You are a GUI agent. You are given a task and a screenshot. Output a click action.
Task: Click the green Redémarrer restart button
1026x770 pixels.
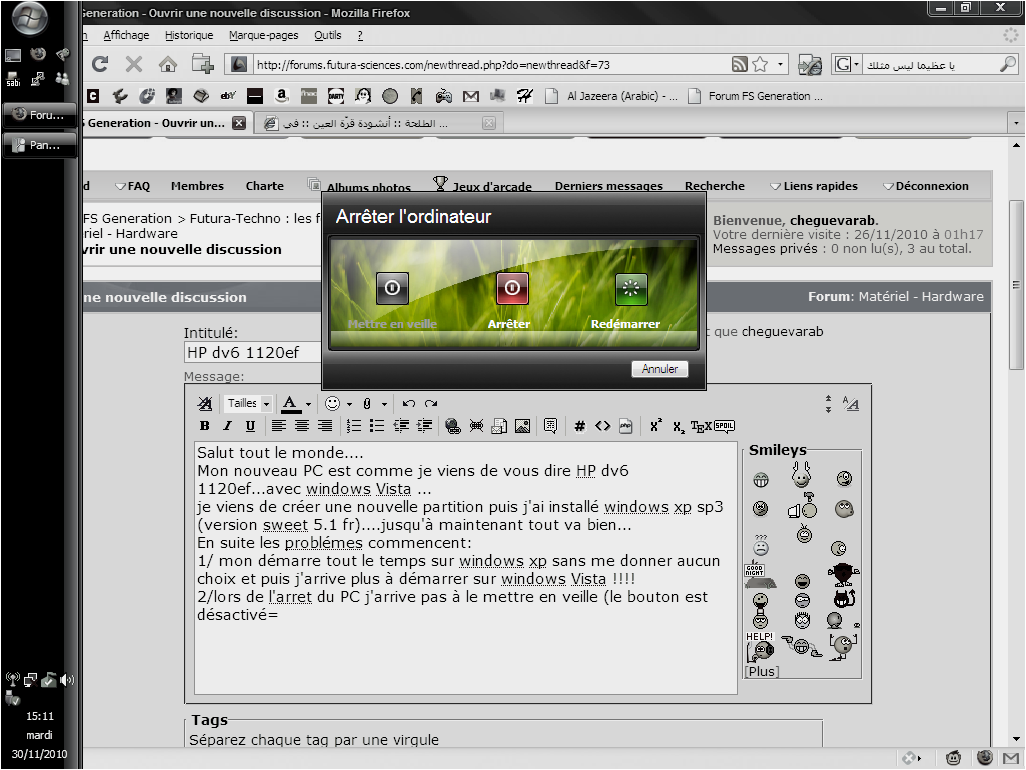(631, 289)
